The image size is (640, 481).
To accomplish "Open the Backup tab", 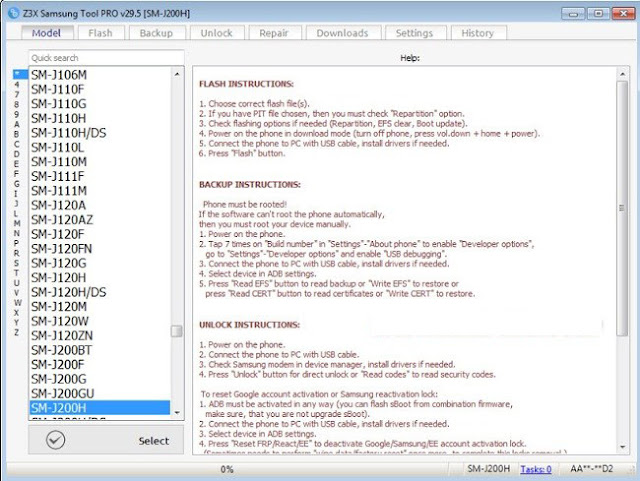I will (x=156, y=33).
